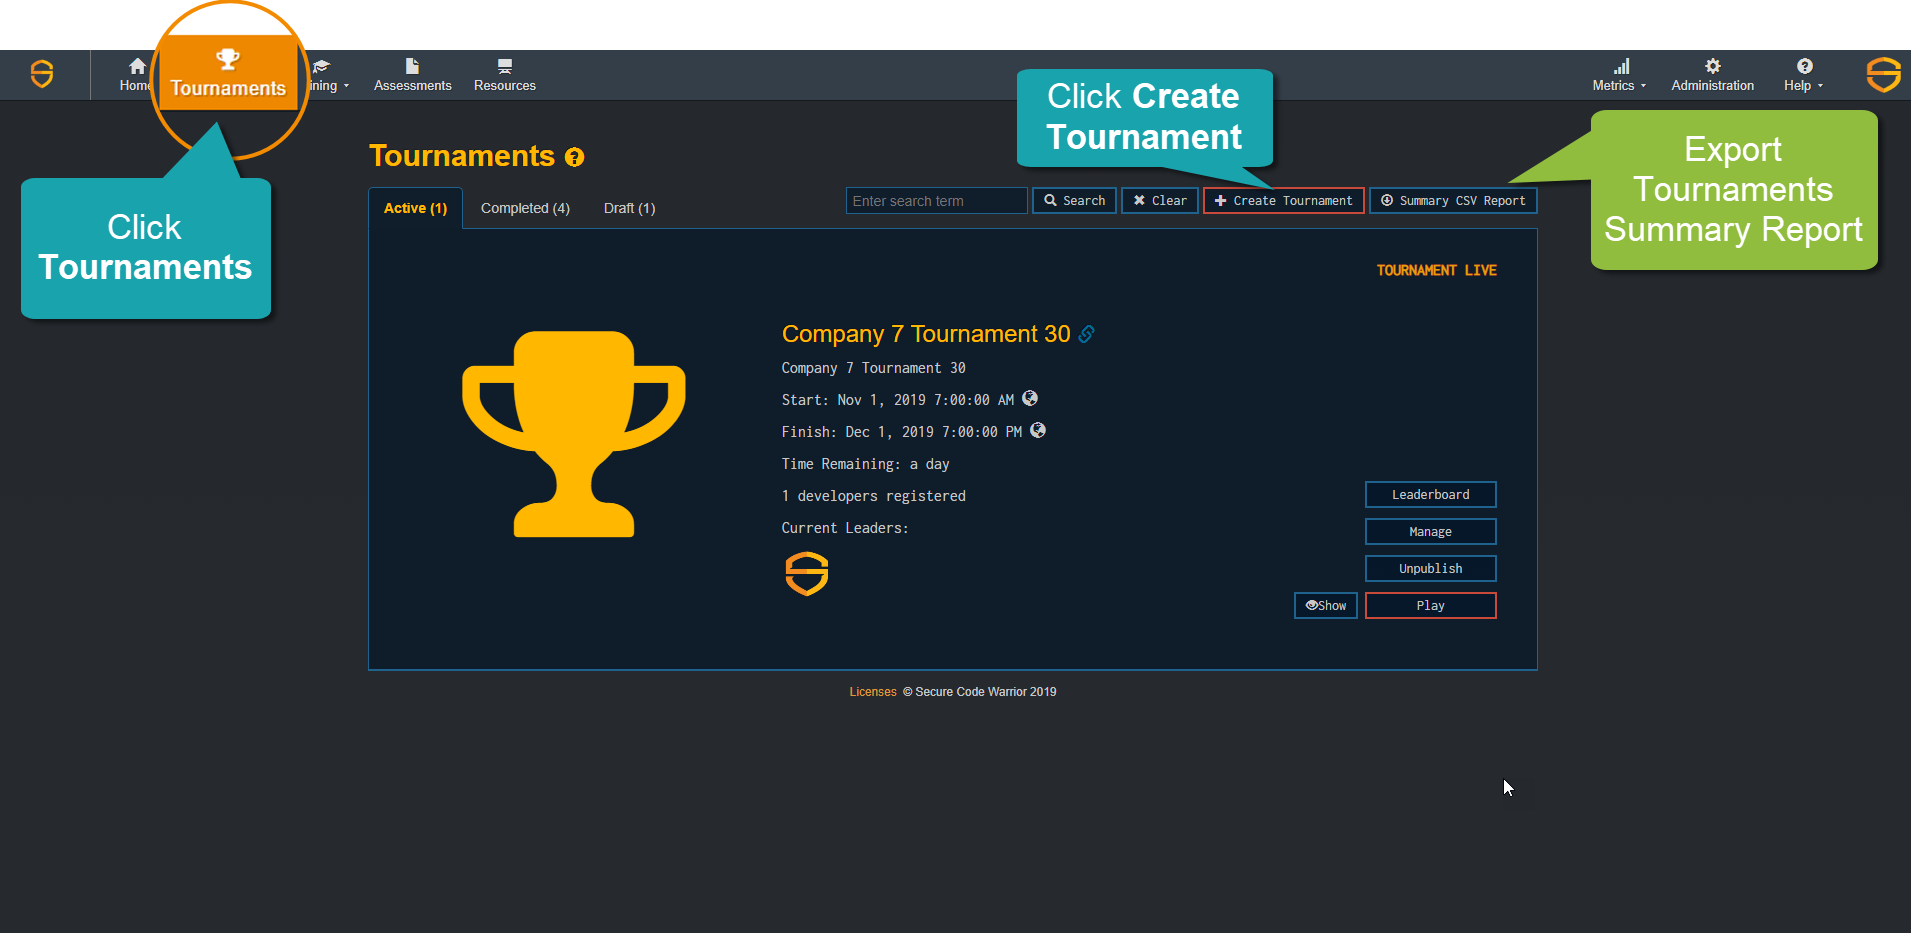Select the Active tournaments tab

click(x=414, y=207)
